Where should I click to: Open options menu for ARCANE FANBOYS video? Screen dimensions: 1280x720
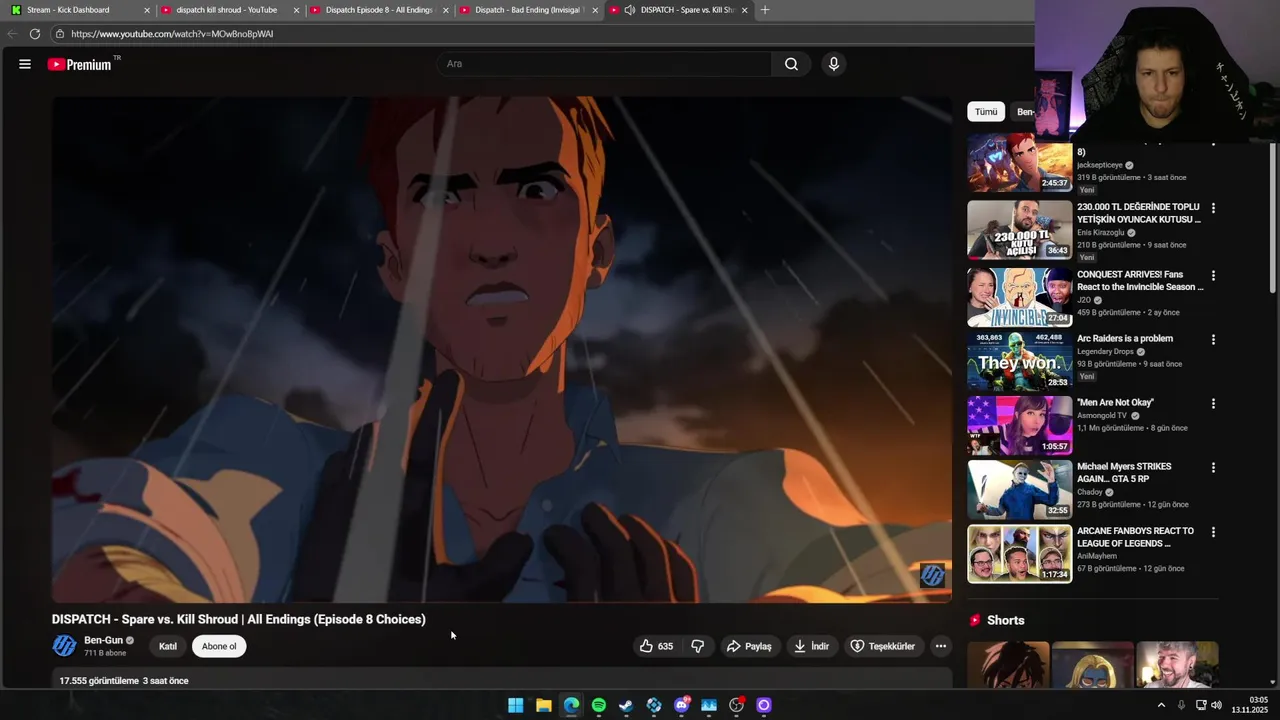click(1213, 532)
